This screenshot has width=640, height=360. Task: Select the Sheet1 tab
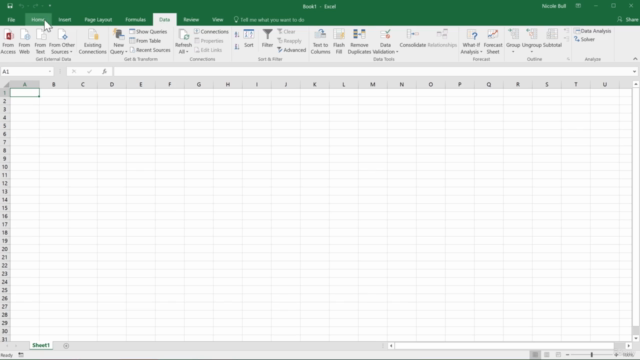click(41, 345)
